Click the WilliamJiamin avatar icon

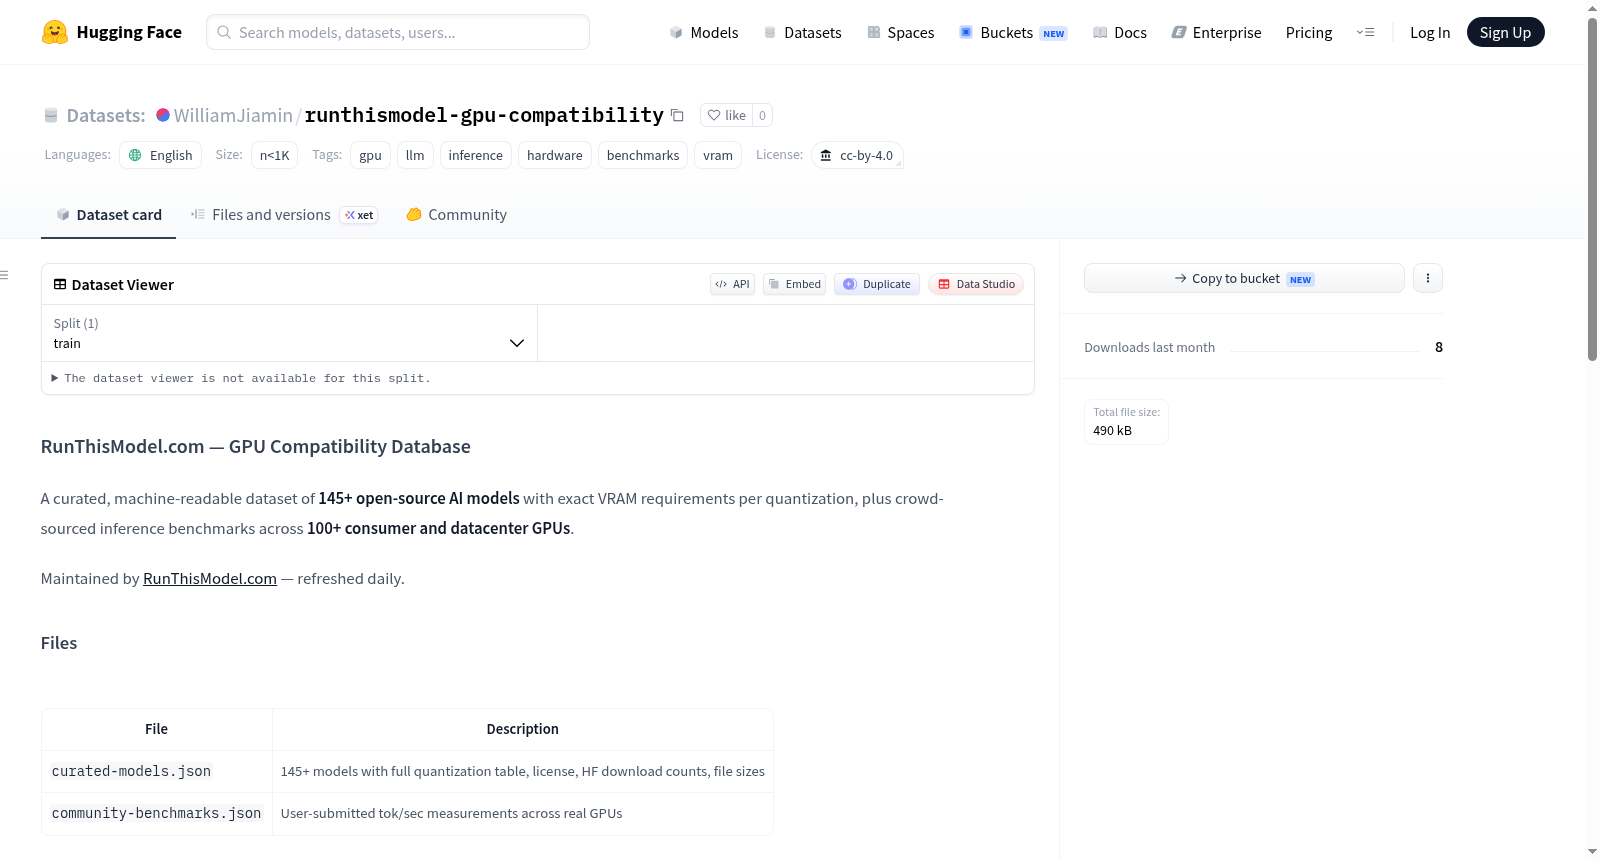pos(163,115)
